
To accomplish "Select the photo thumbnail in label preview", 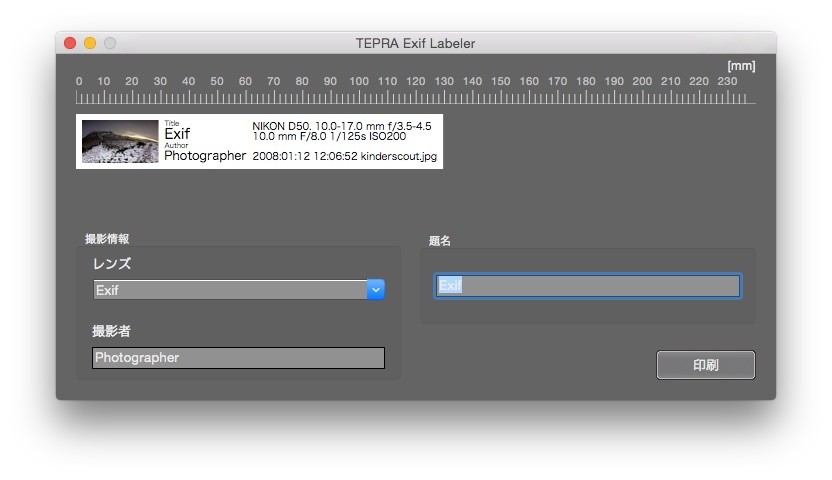I will point(120,142).
